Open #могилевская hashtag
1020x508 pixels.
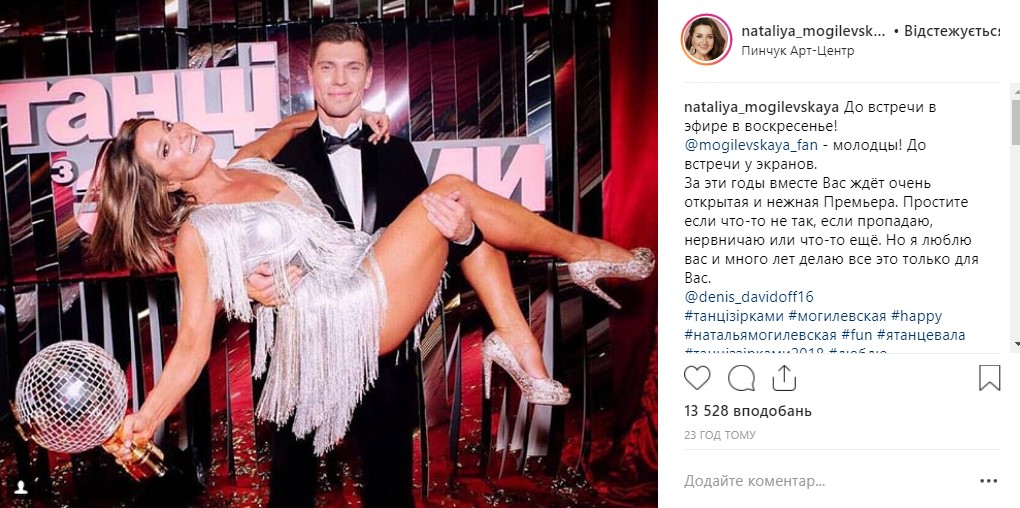(x=837, y=316)
